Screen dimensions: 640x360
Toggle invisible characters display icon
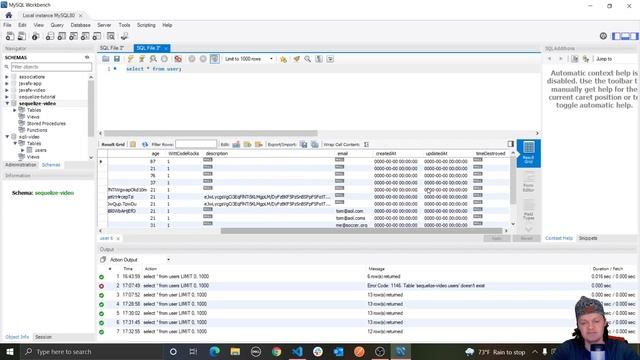[x=319, y=59]
